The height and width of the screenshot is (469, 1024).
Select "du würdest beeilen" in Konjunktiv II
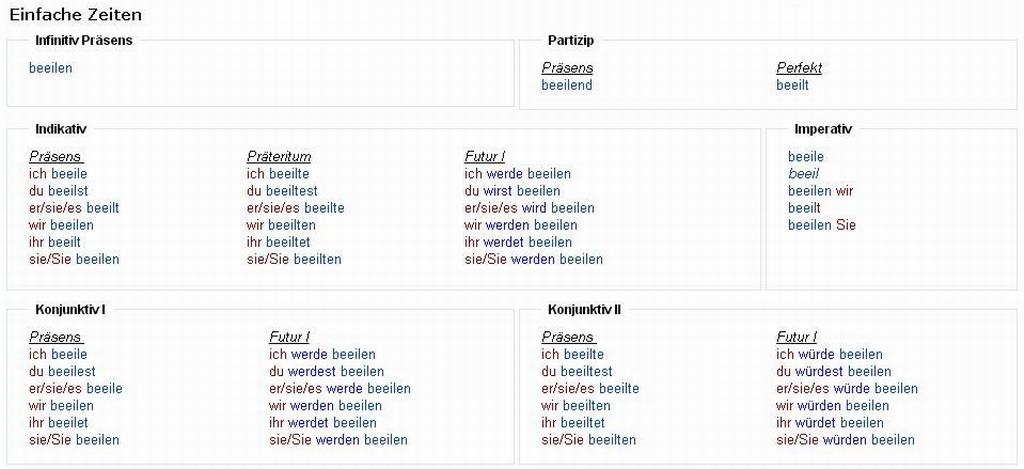pyautogui.click(x=833, y=371)
